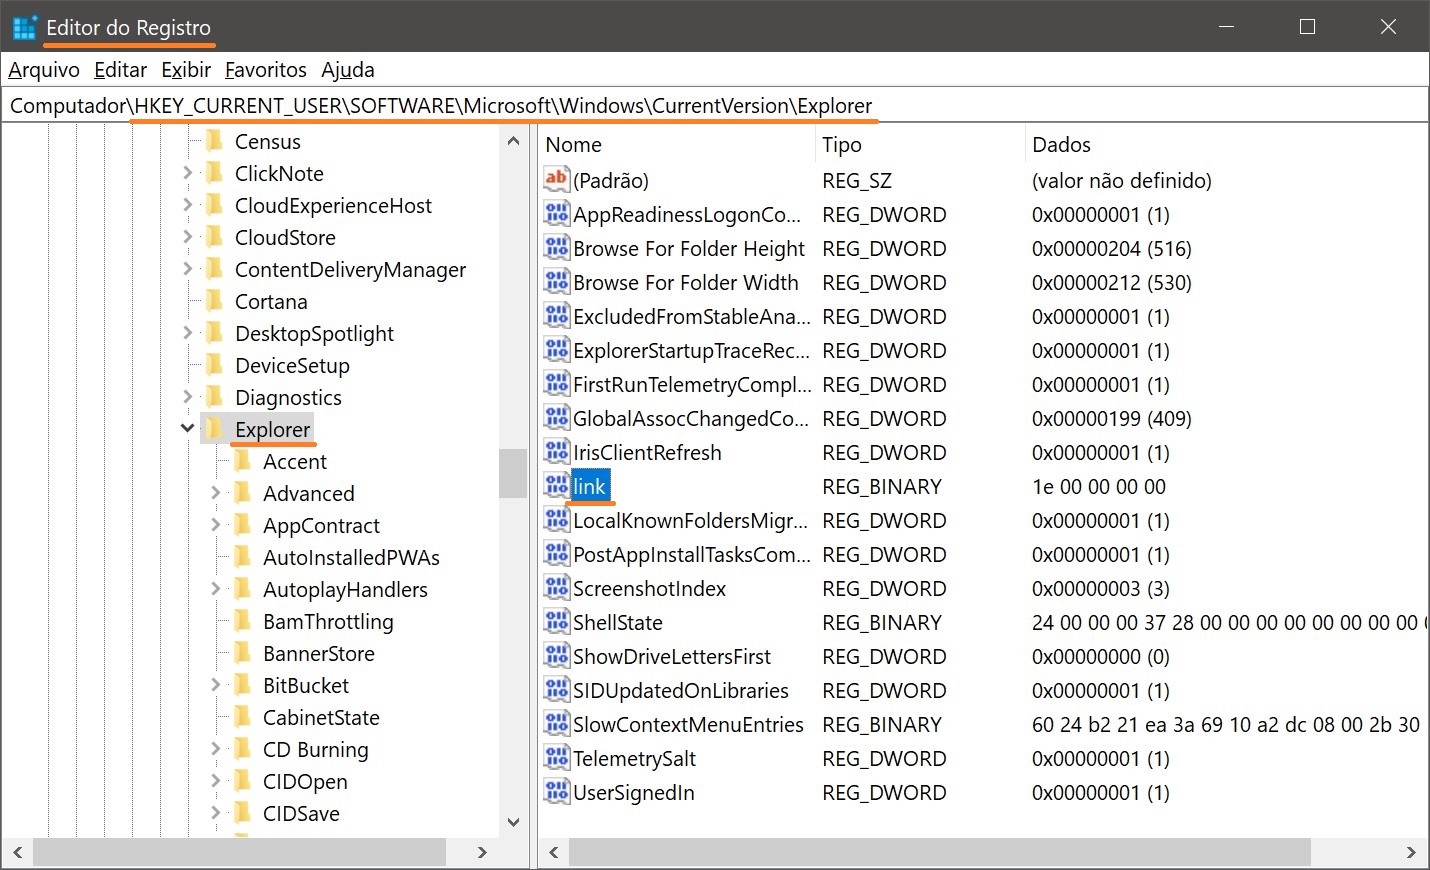Open the Arquivo menu
Image resolution: width=1430 pixels, height=870 pixels.
coord(44,70)
